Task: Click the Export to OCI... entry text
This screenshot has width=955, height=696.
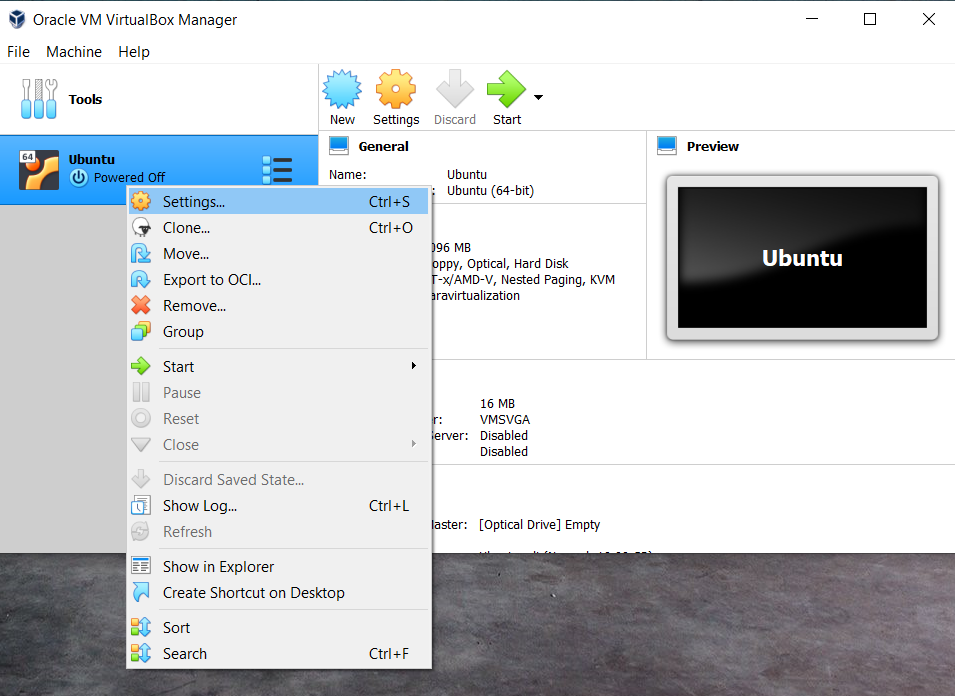Action: 212,280
